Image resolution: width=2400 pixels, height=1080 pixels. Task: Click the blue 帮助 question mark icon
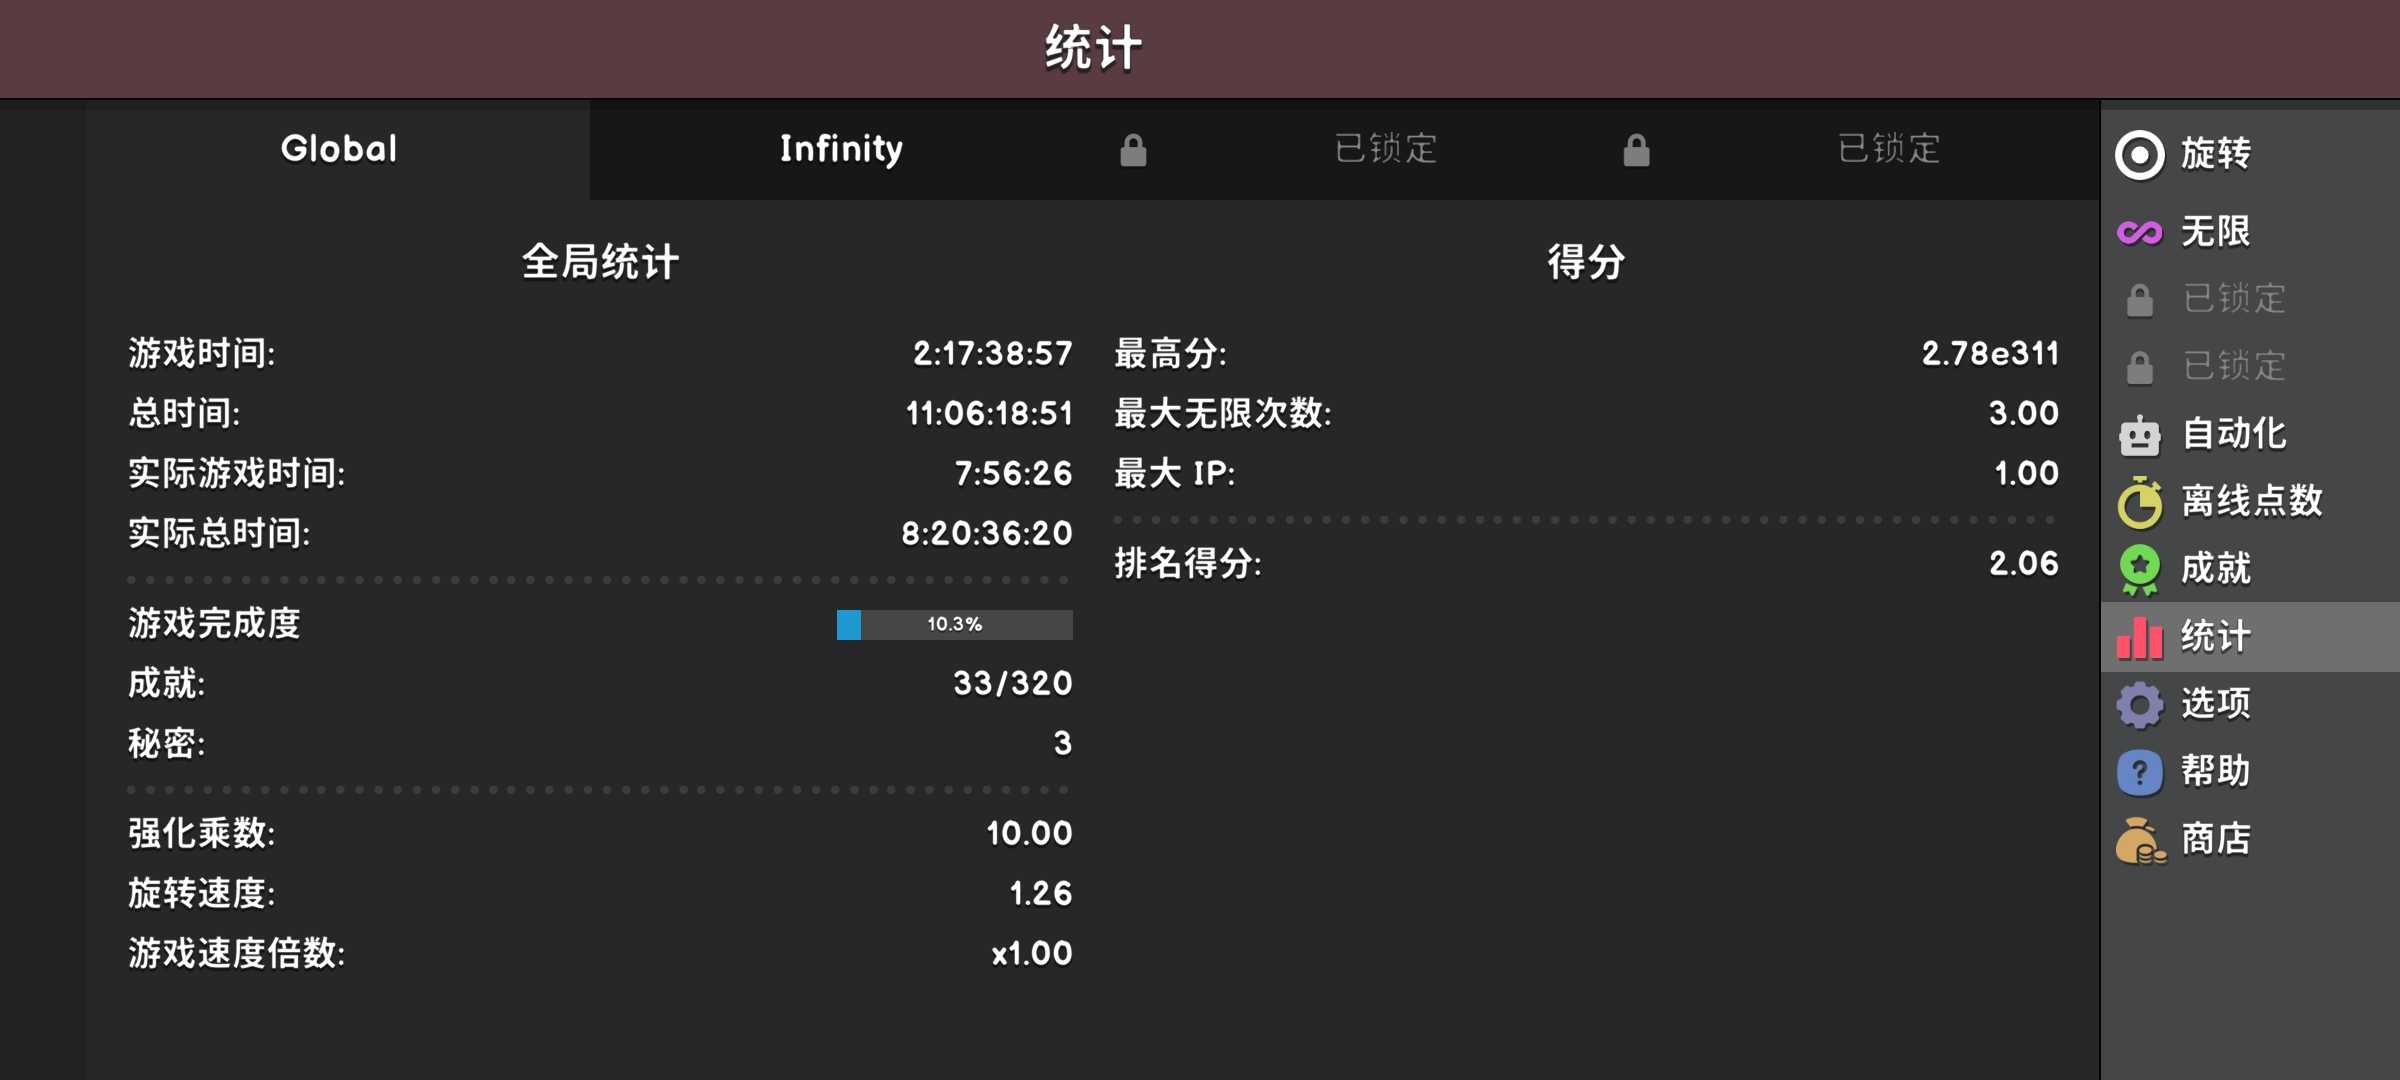[2140, 772]
